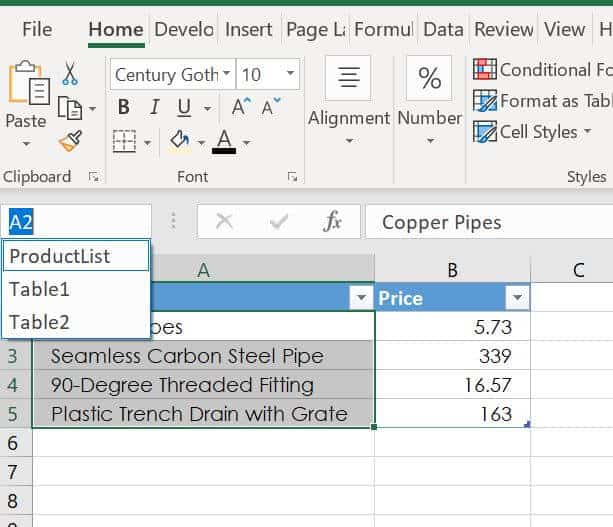The width and height of the screenshot is (613, 527).
Task: Click the Increase Font Size icon
Action: pyautogui.click(x=241, y=107)
